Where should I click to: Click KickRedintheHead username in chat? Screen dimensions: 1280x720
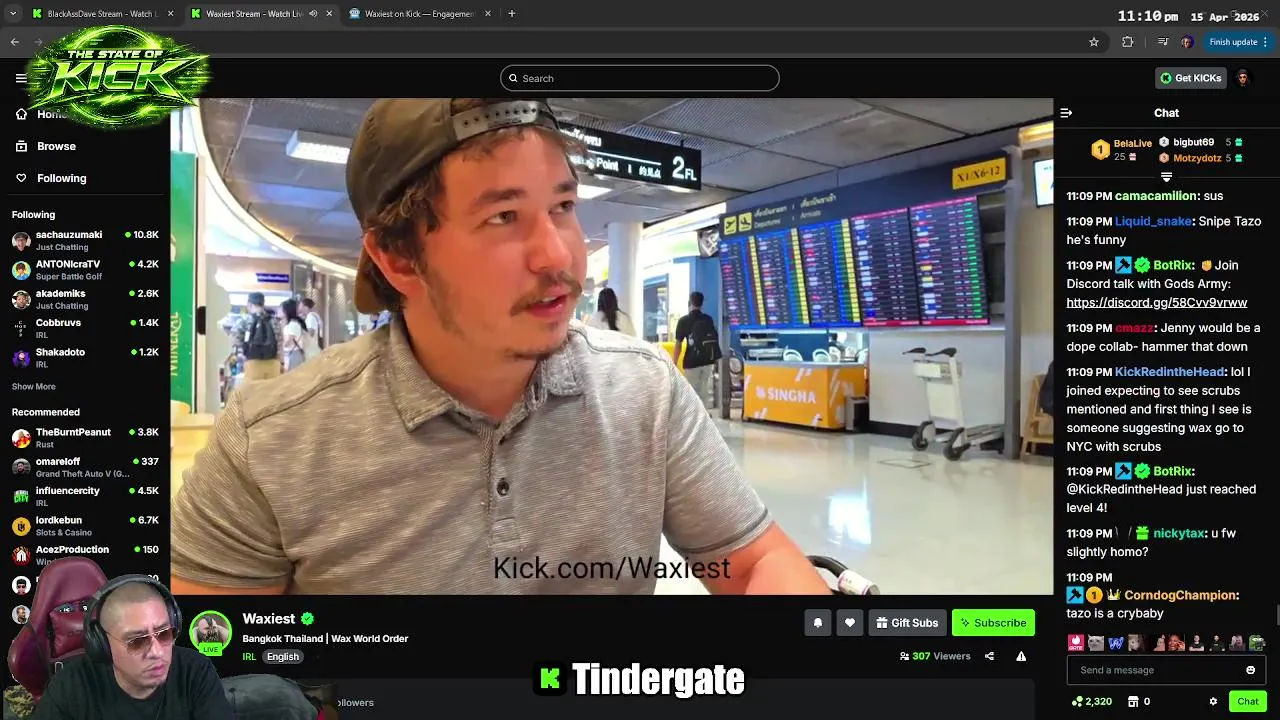point(1169,372)
